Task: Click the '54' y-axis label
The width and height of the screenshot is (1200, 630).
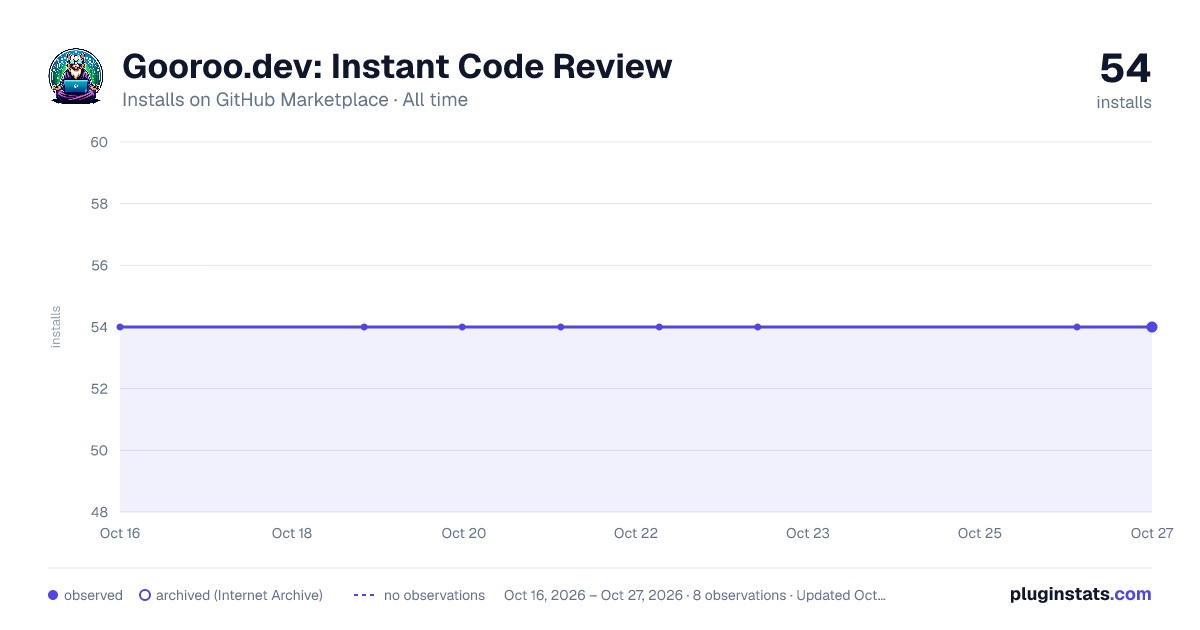Action: click(99, 327)
